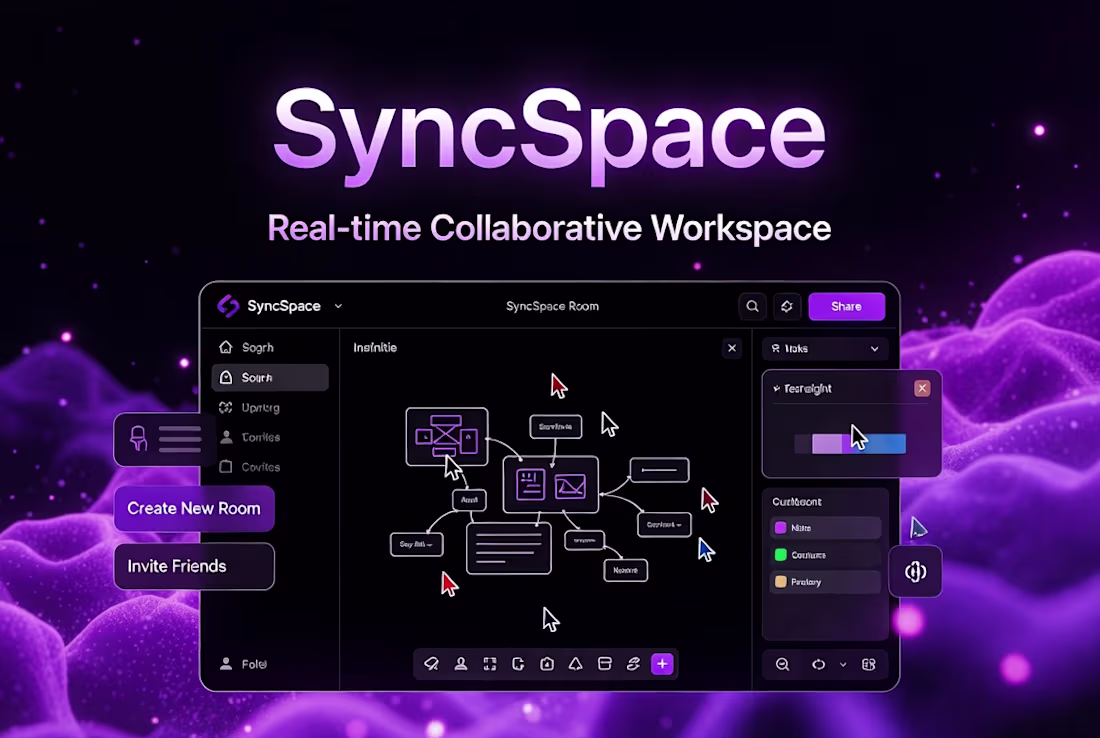Image resolution: width=1100 pixels, height=738 pixels.
Task: Select the pen tool in bottom toolbar
Action: [x=431, y=664]
